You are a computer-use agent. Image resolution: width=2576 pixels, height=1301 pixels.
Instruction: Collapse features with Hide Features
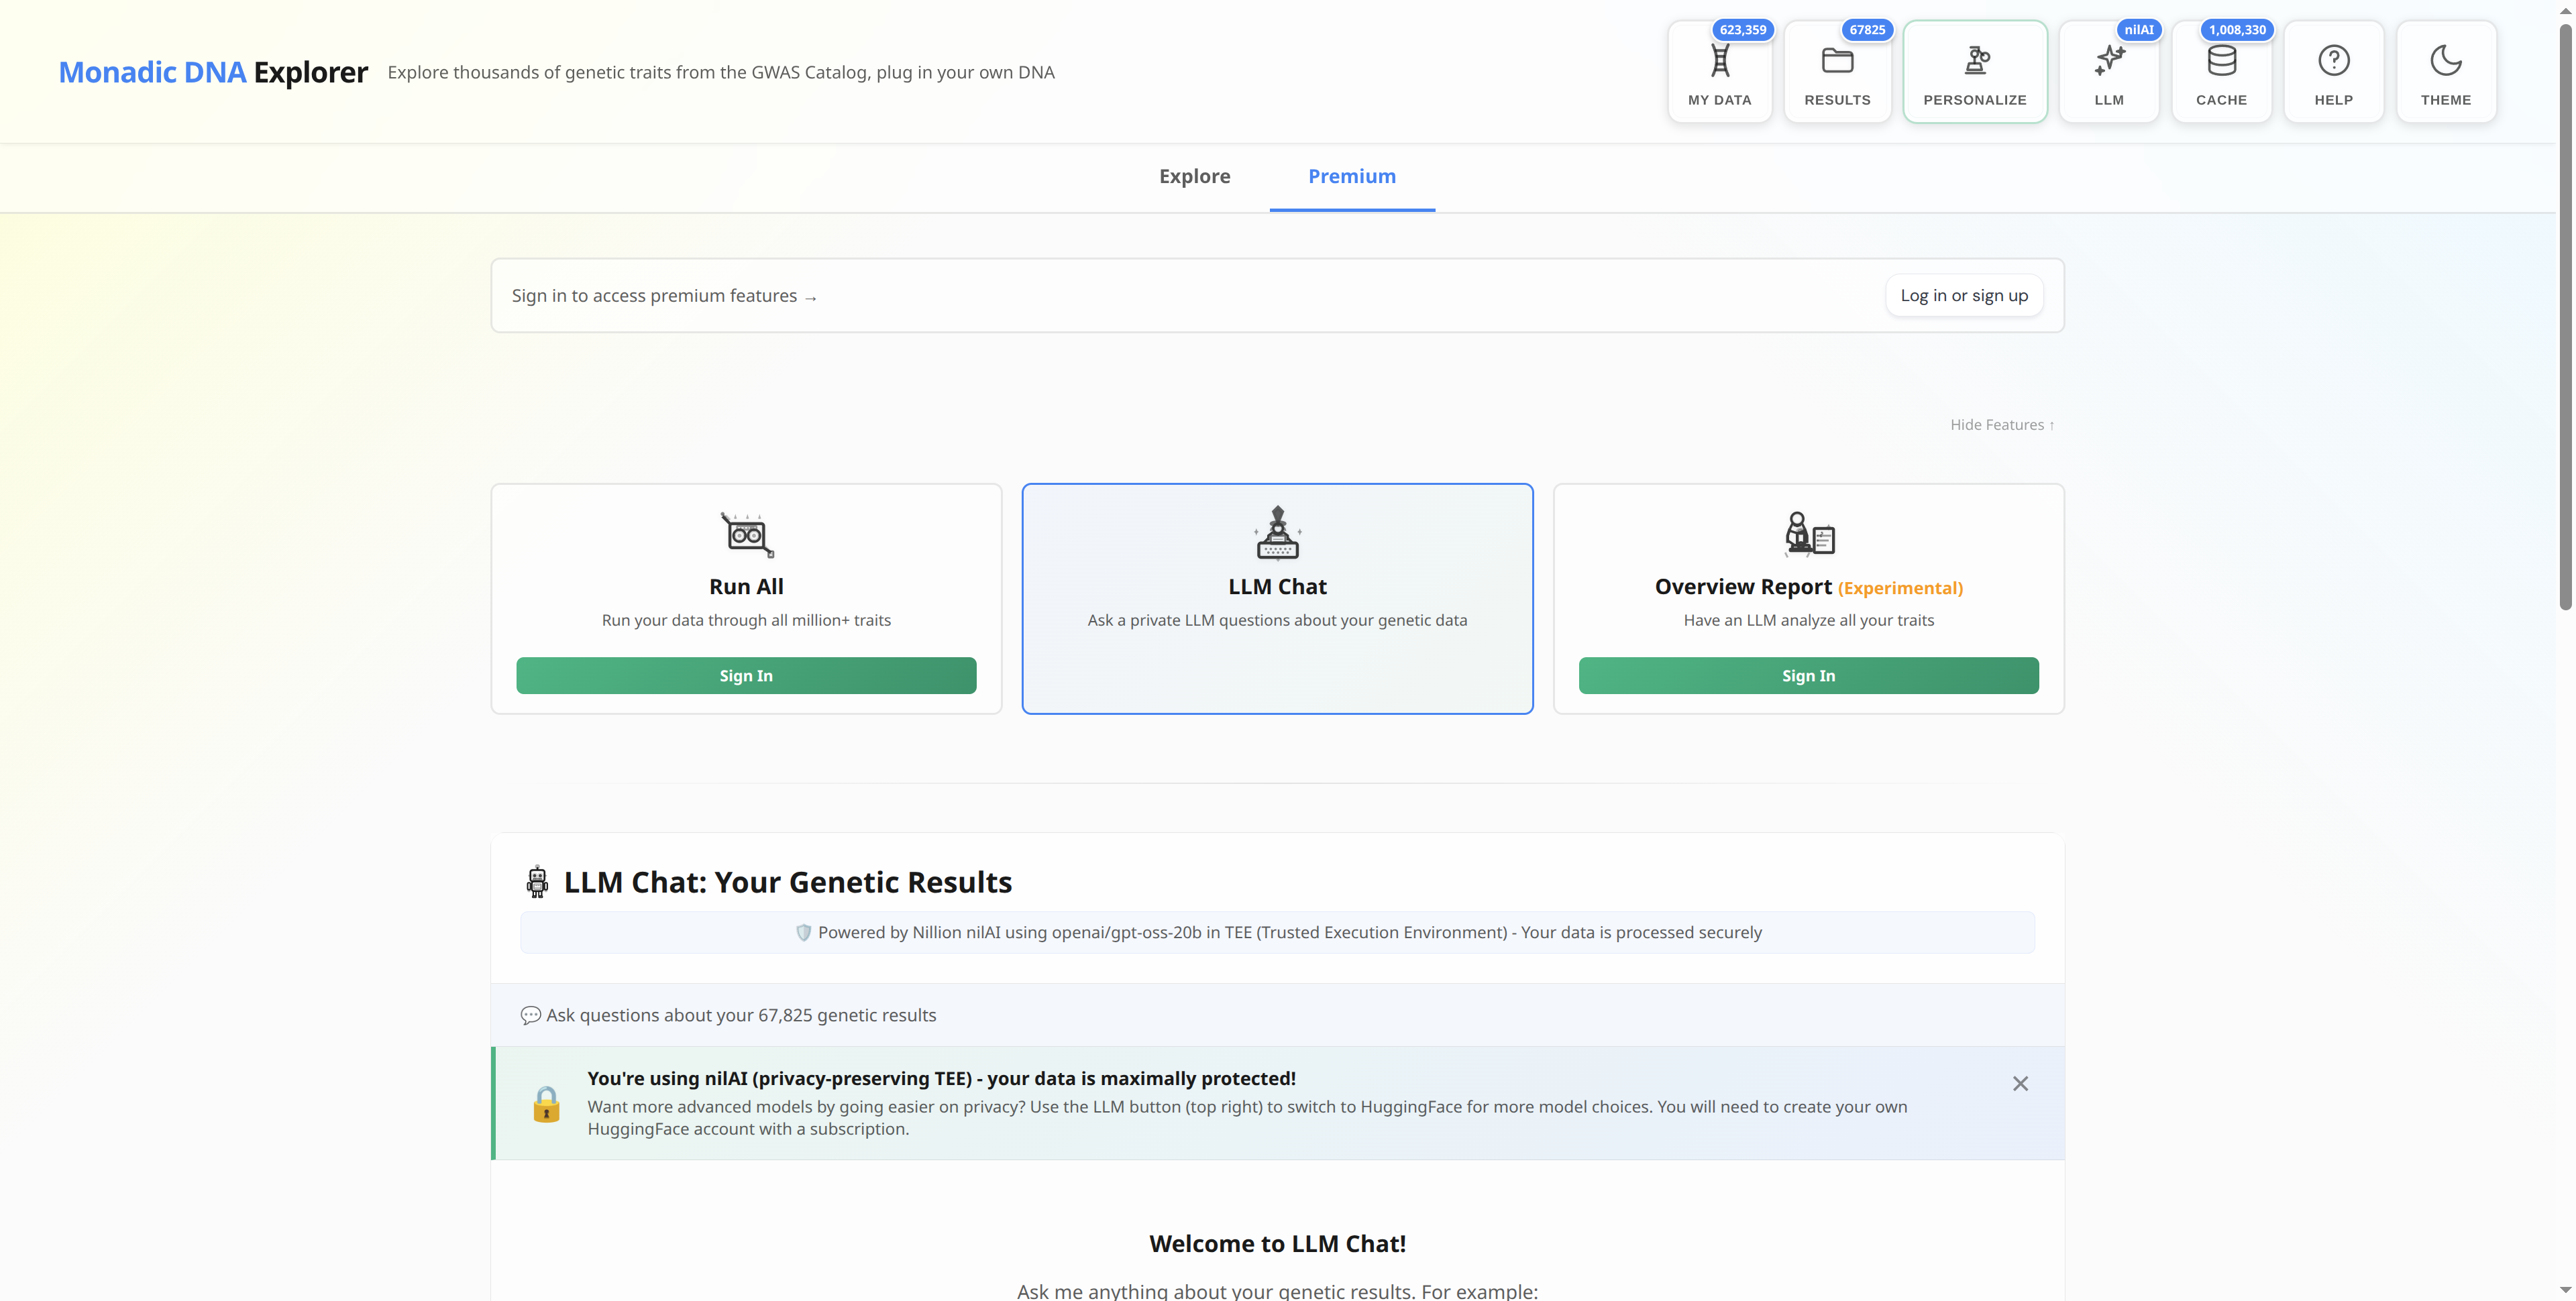[2001, 425]
